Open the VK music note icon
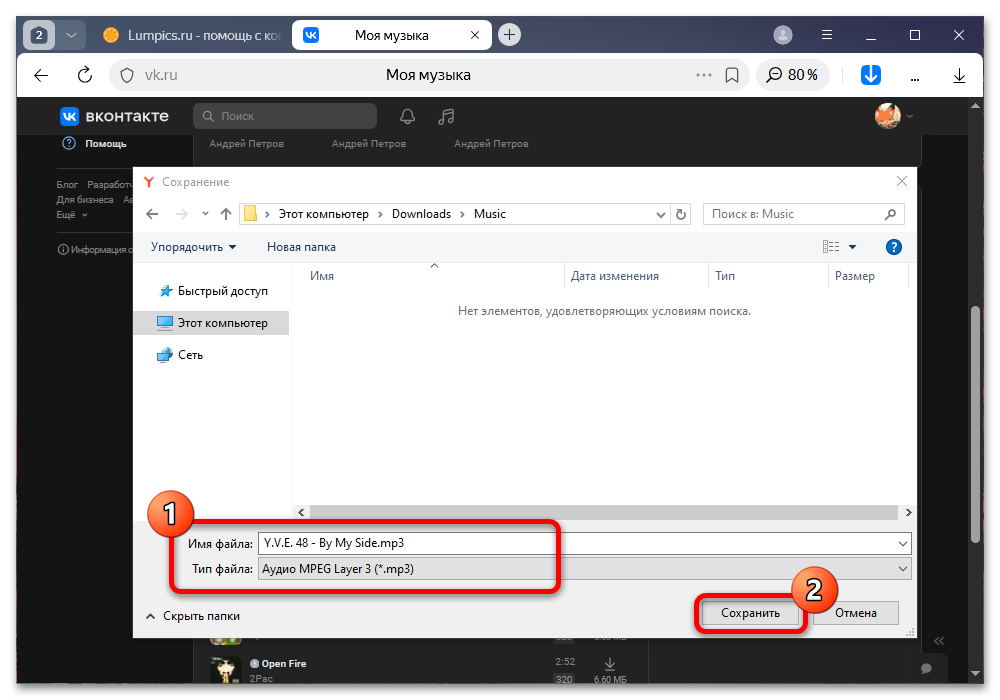The height and width of the screenshot is (700, 1000). click(446, 116)
